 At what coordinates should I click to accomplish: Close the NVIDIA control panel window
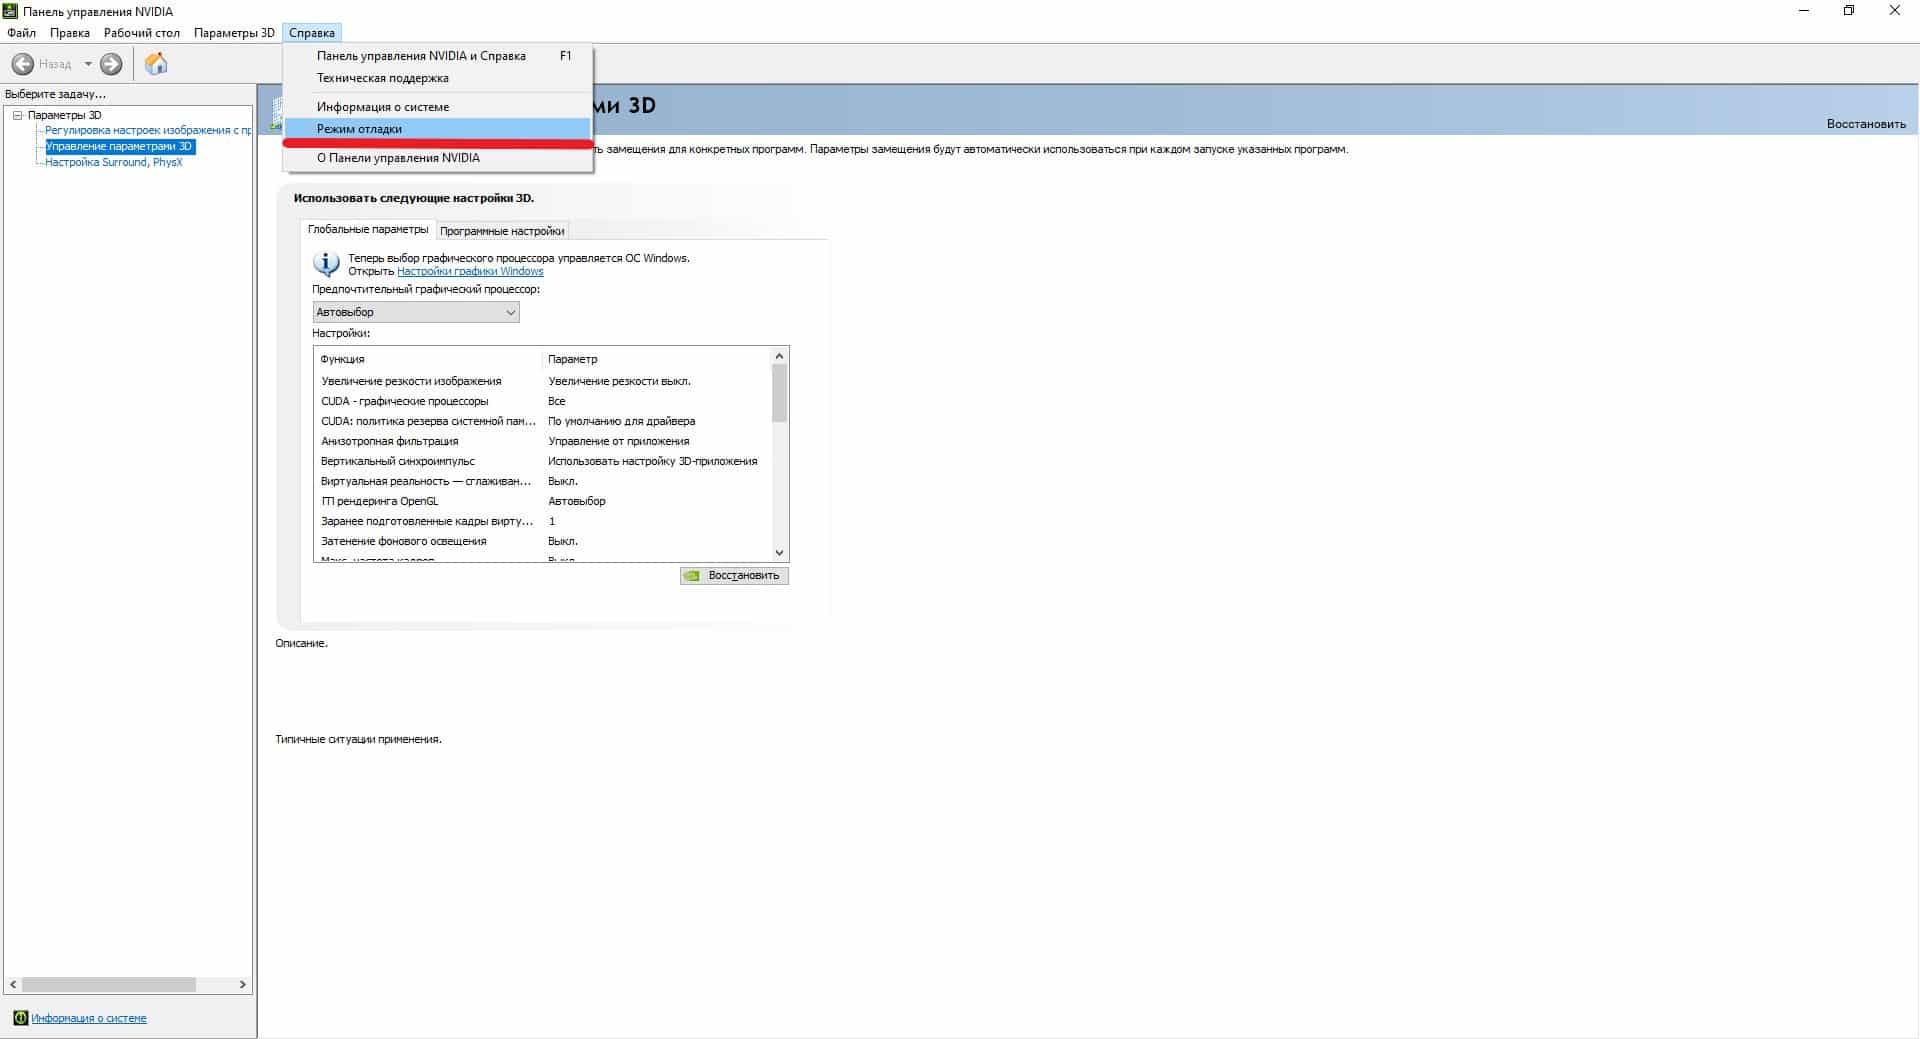tap(1895, 11)
